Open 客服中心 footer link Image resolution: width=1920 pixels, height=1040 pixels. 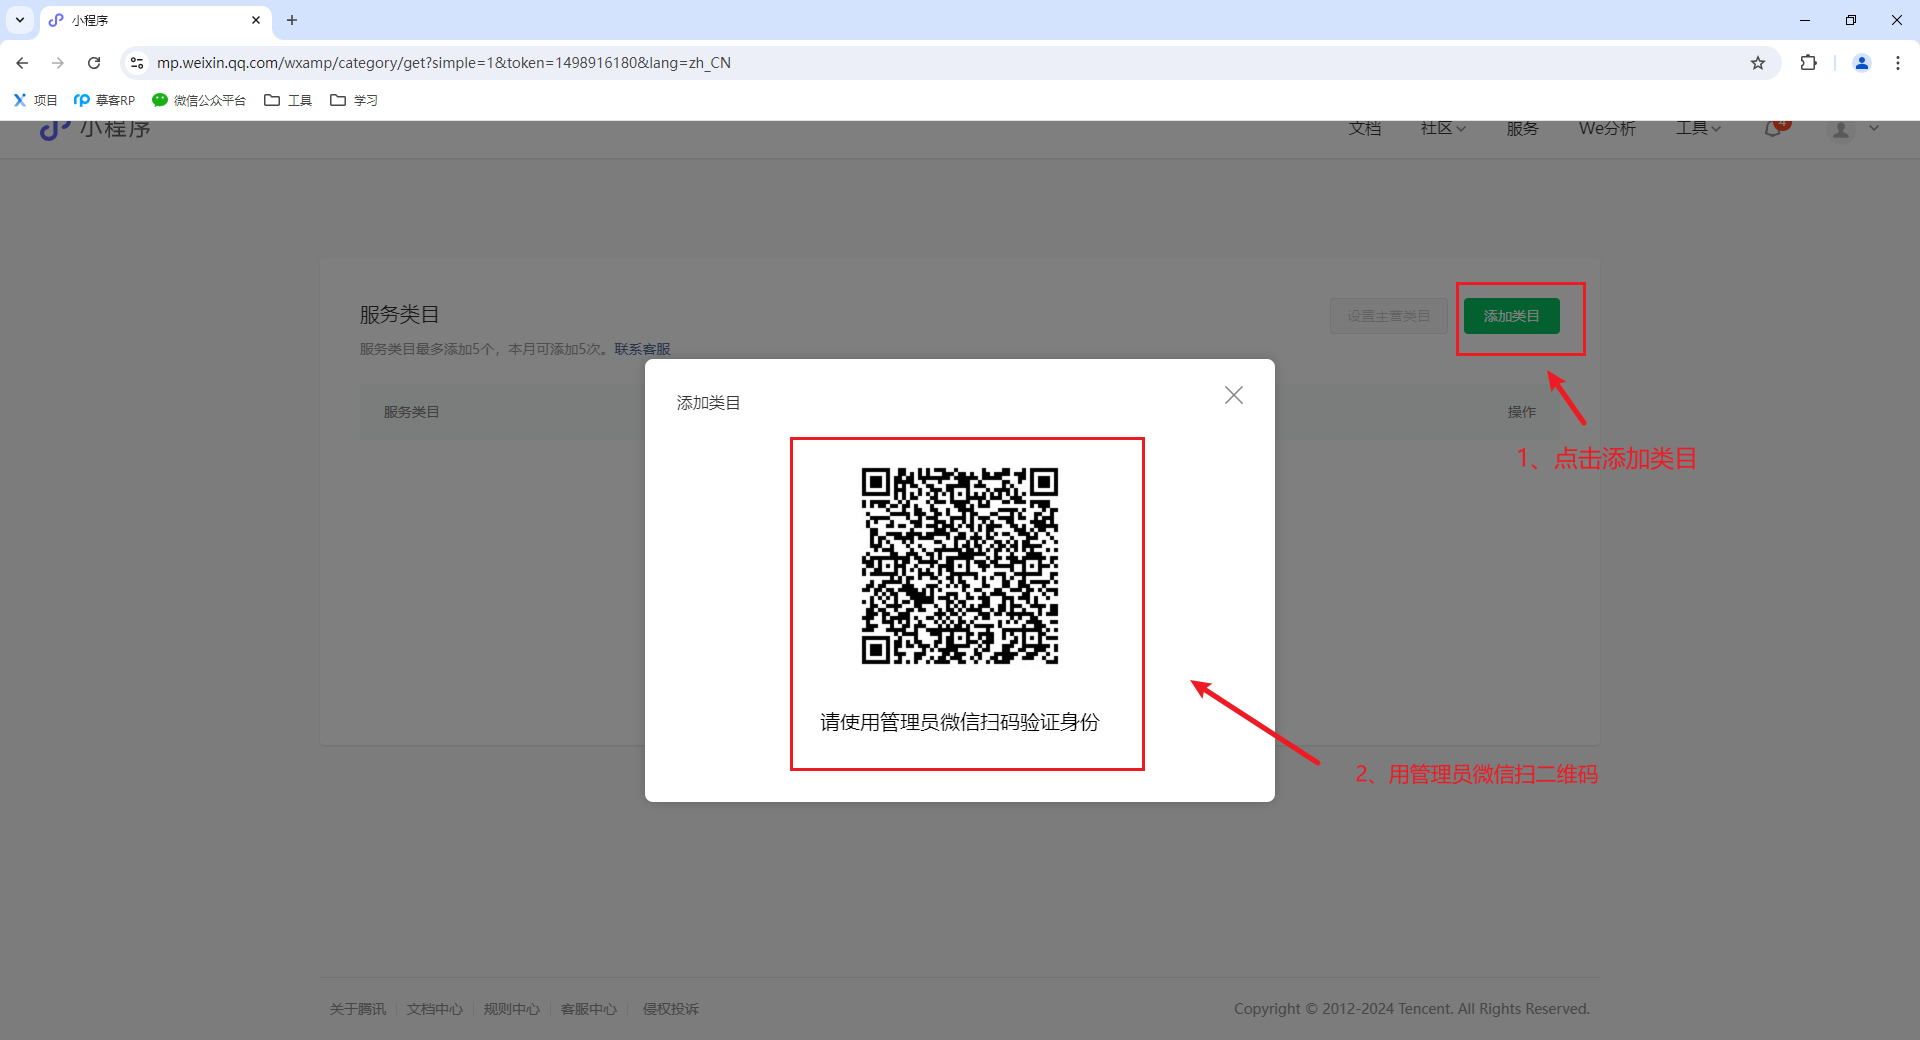(x=589, y=1009)
